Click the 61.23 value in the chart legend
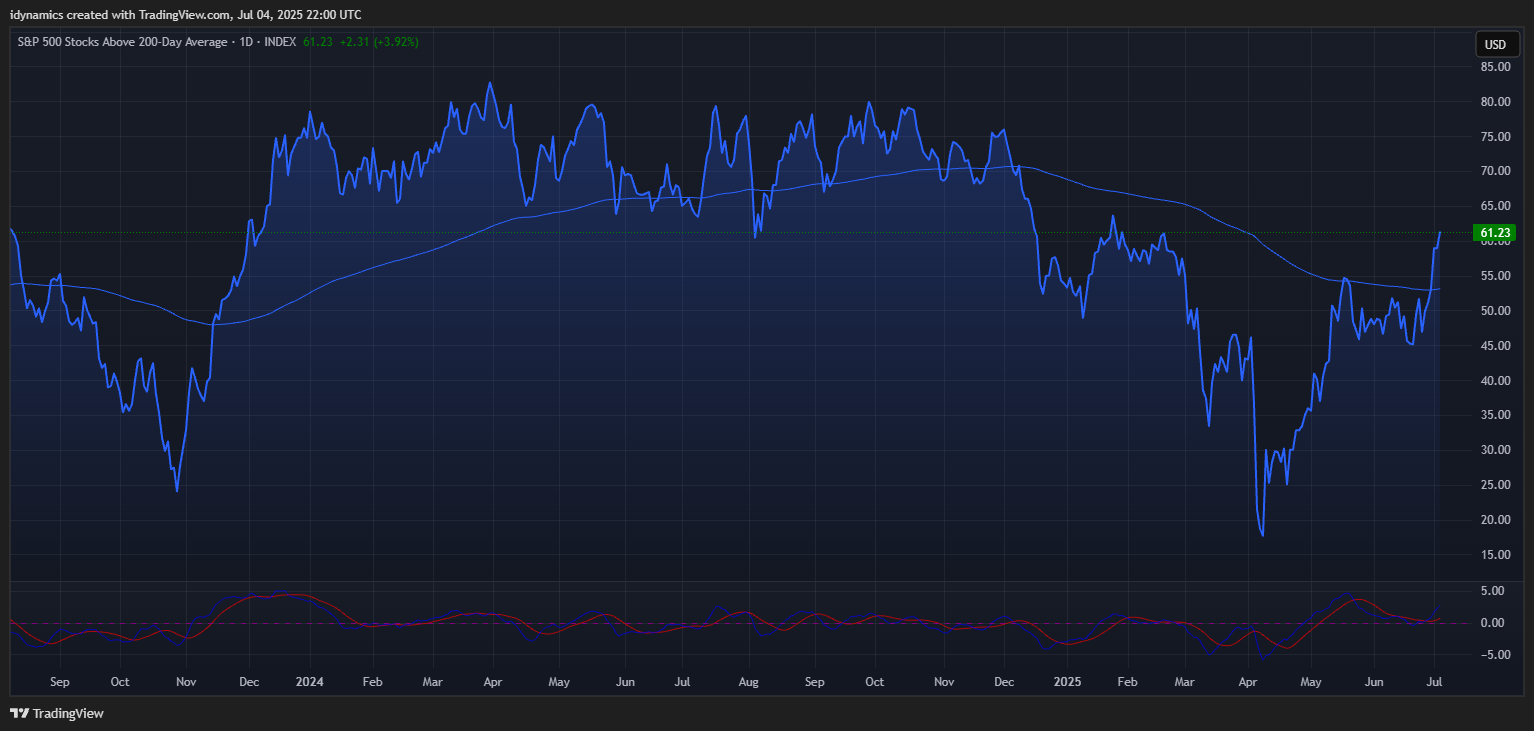The height and width of the screenshot is (731, 1534). [317, 42]
